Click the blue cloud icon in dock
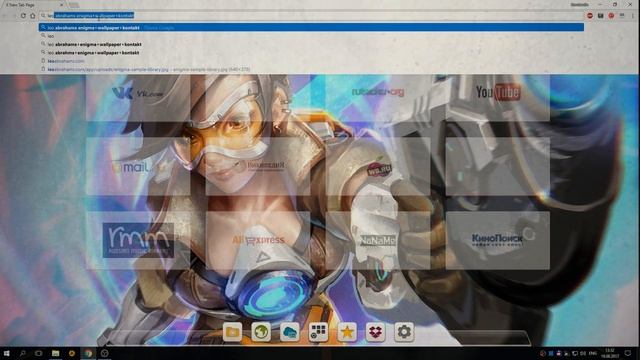Viewport: 640px width, 360px height. (x=289, y=332)
